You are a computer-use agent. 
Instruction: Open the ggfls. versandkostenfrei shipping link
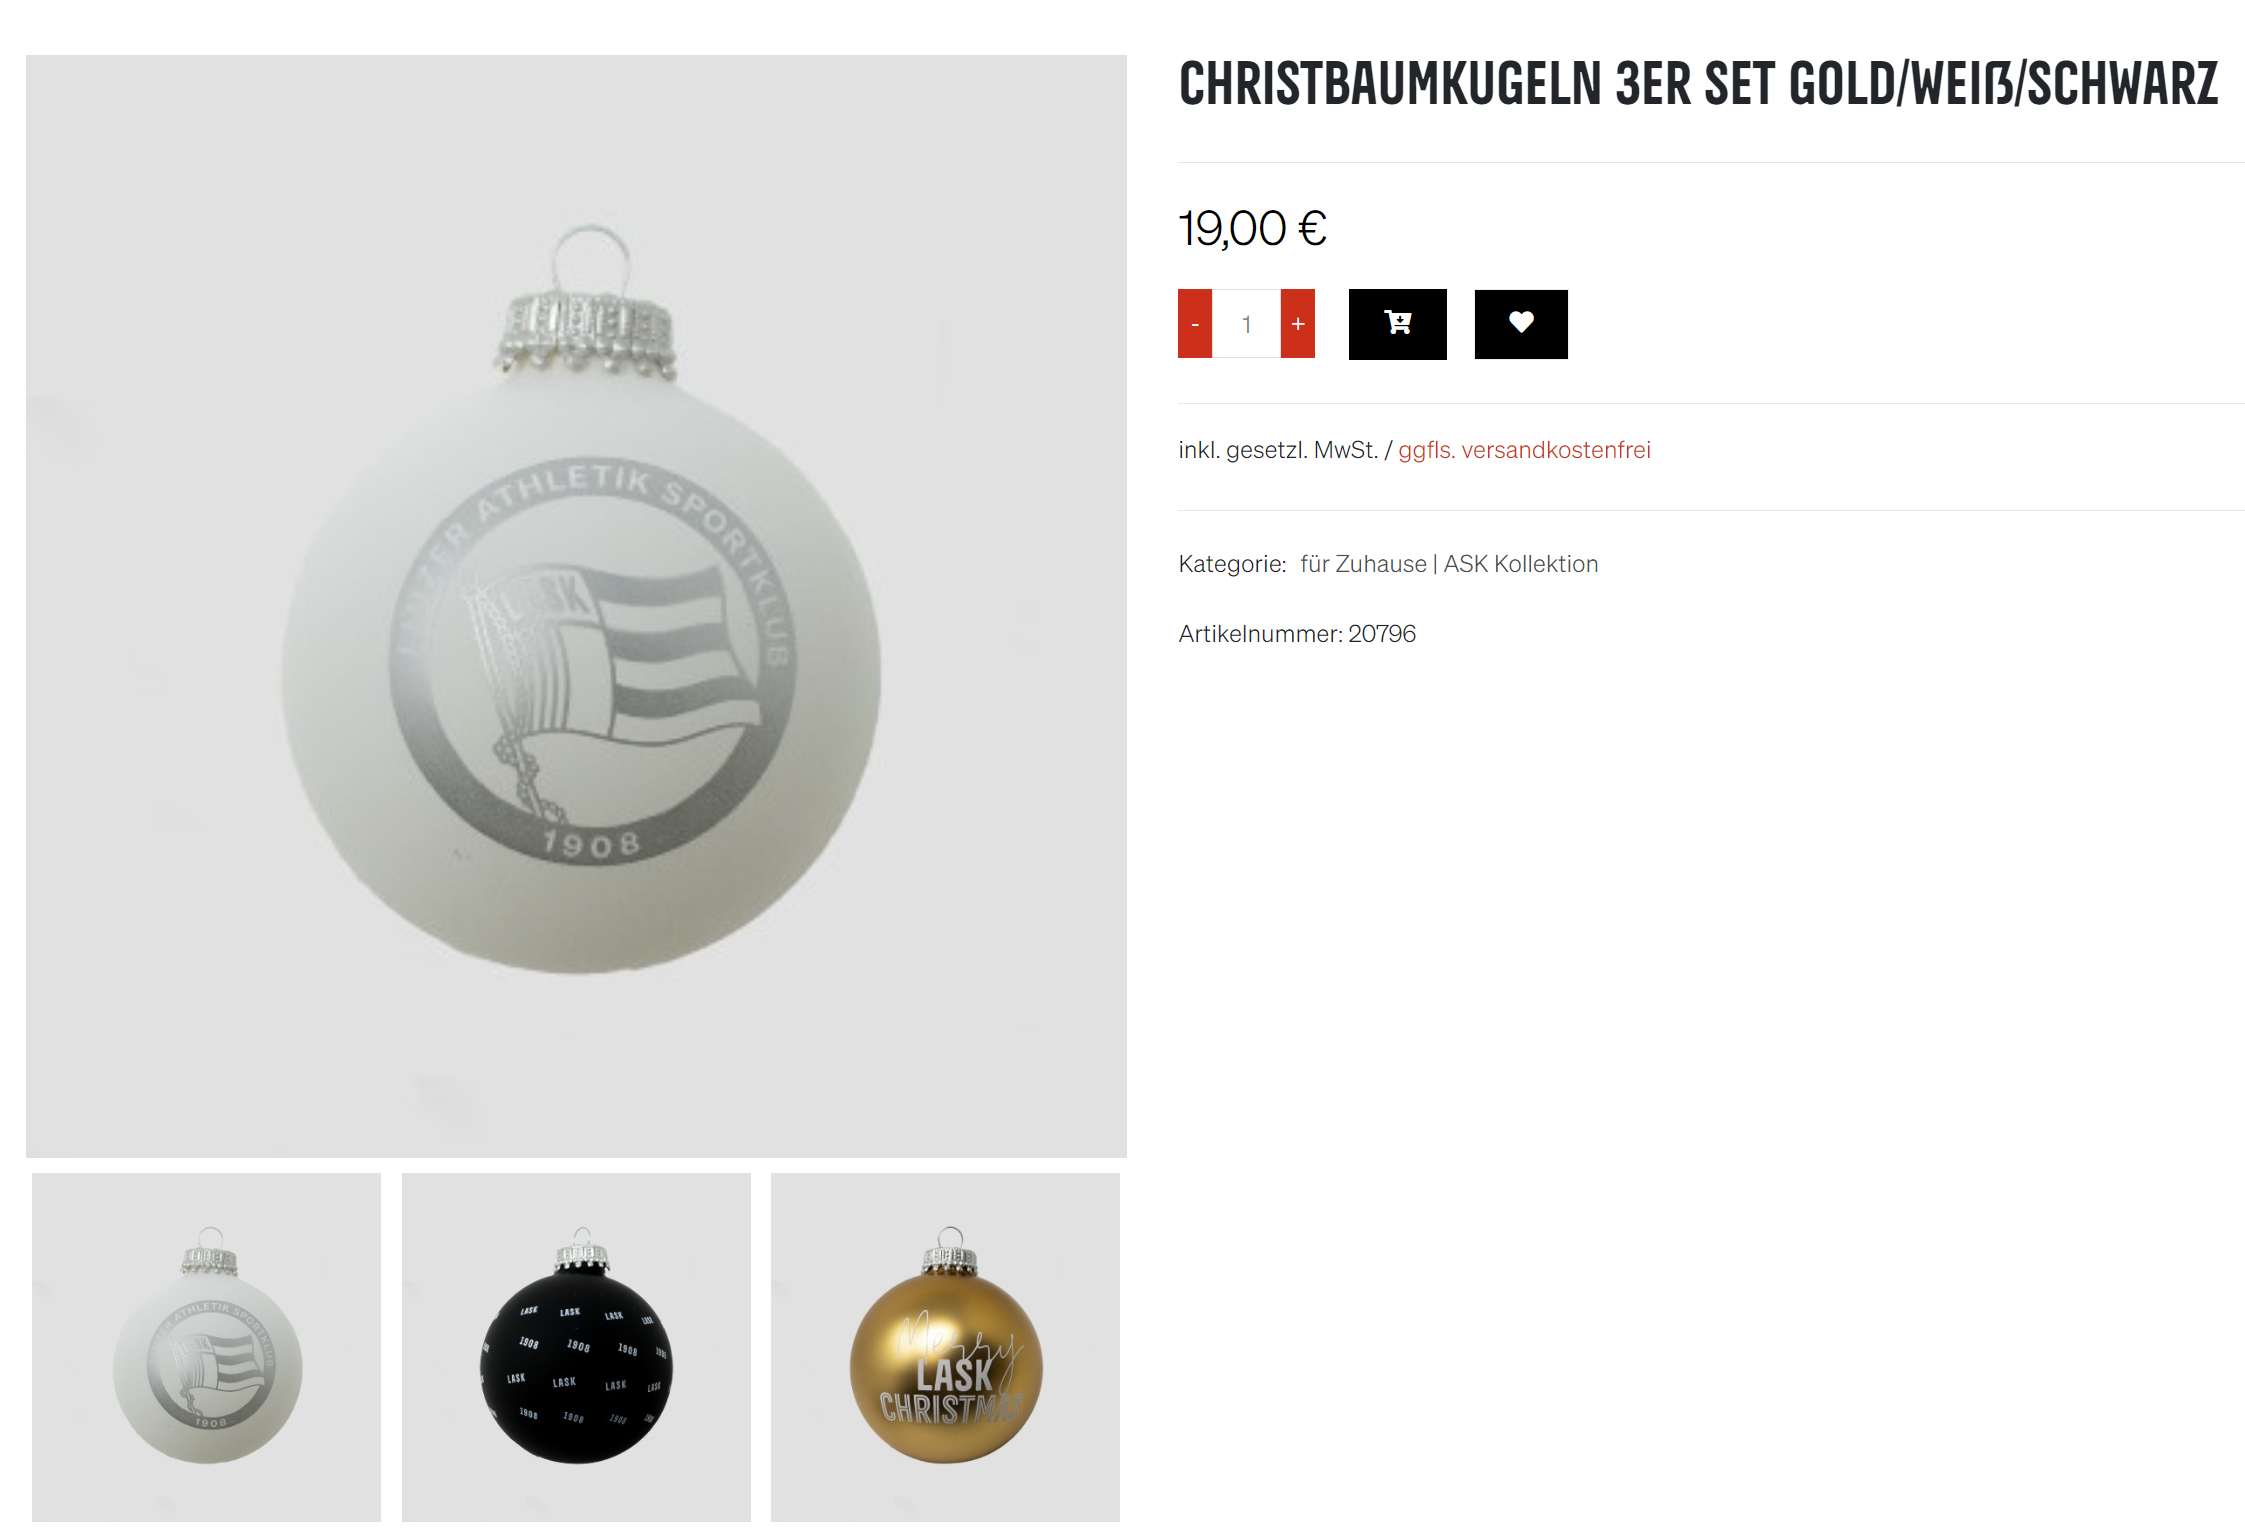pyautogui.click(x=1524, y=450)
